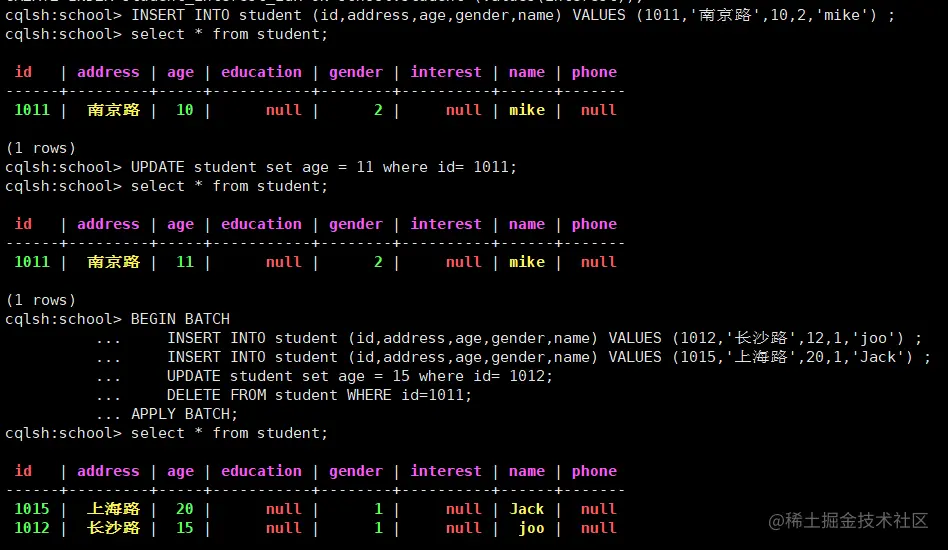Click the 'DELETE FROM student WHERE id=1011' line
Screen dimensions: 948x550
[x=319, y=395]
